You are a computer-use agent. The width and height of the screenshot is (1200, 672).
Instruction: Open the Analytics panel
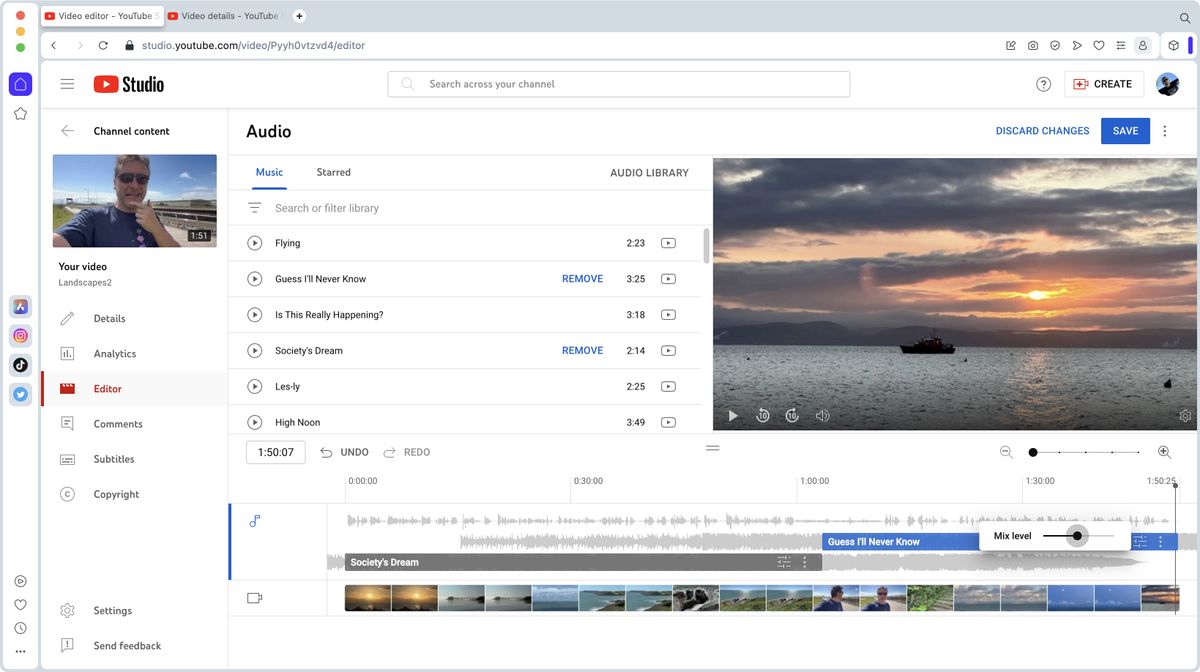[113, 353]
